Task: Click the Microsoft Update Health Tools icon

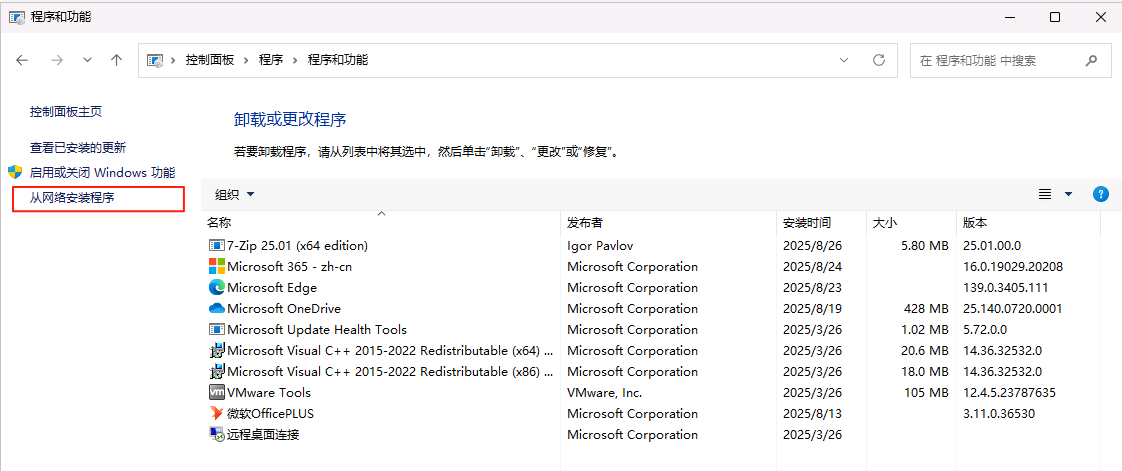Action: click(x=216, y=330)
